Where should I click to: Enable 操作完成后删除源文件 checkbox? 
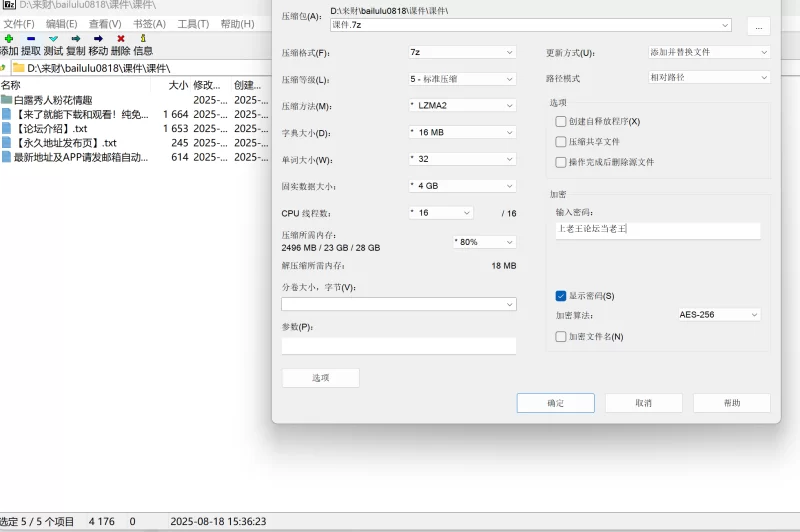click(x=560, y=162)
